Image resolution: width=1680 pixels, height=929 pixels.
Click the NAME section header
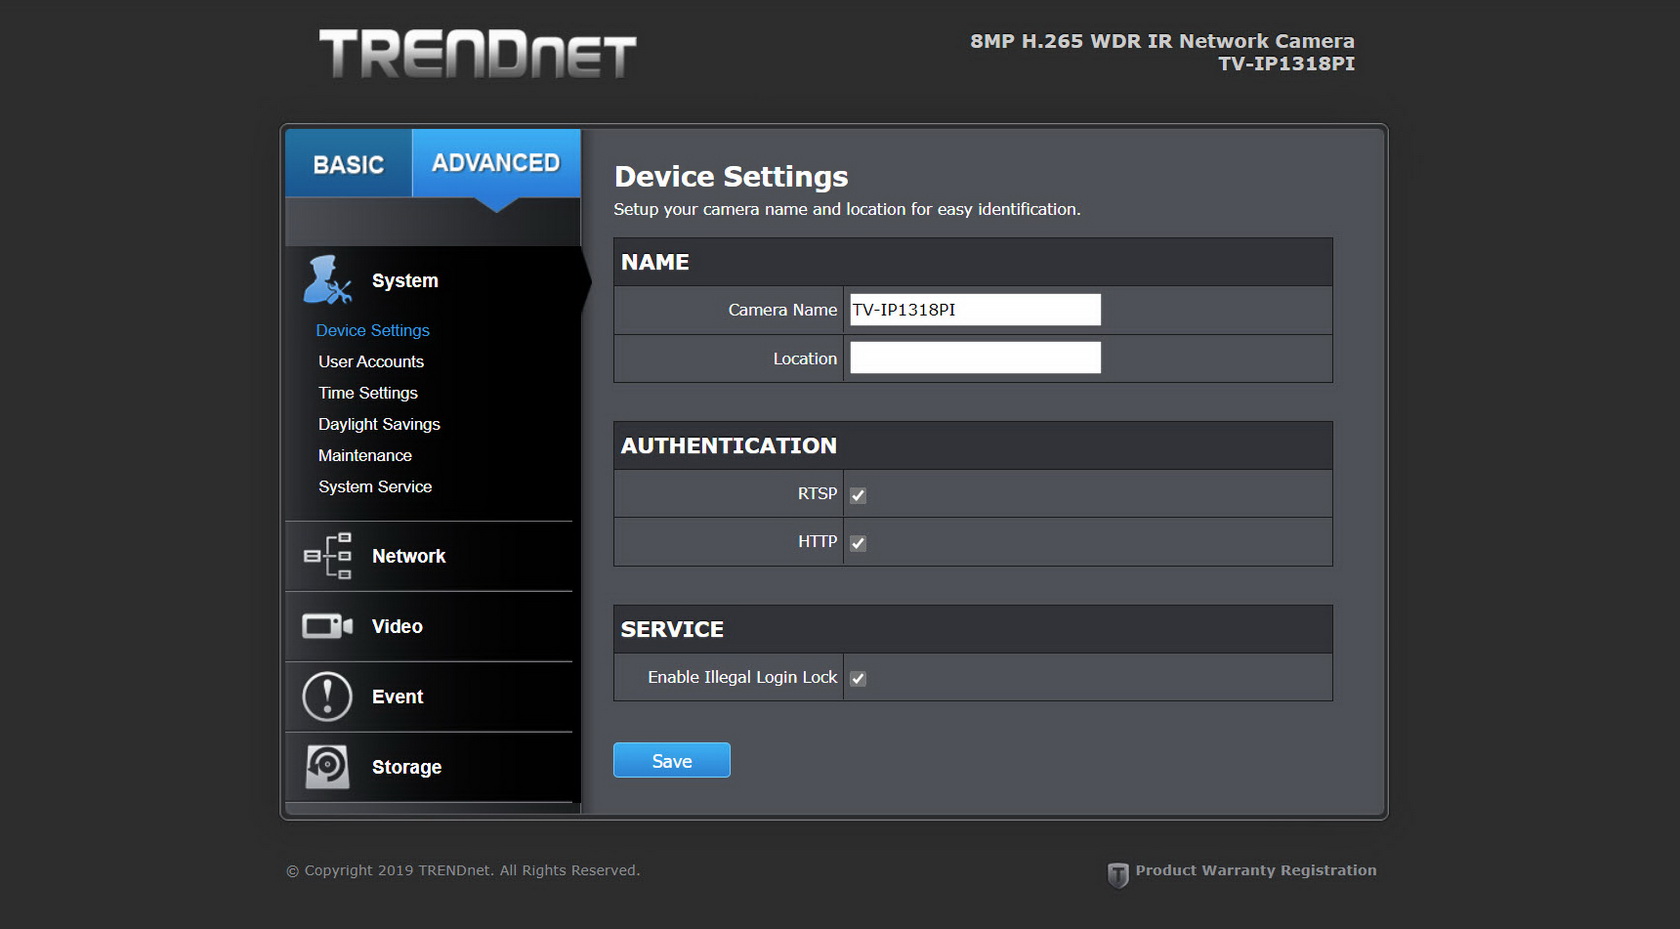click(973, 262)
